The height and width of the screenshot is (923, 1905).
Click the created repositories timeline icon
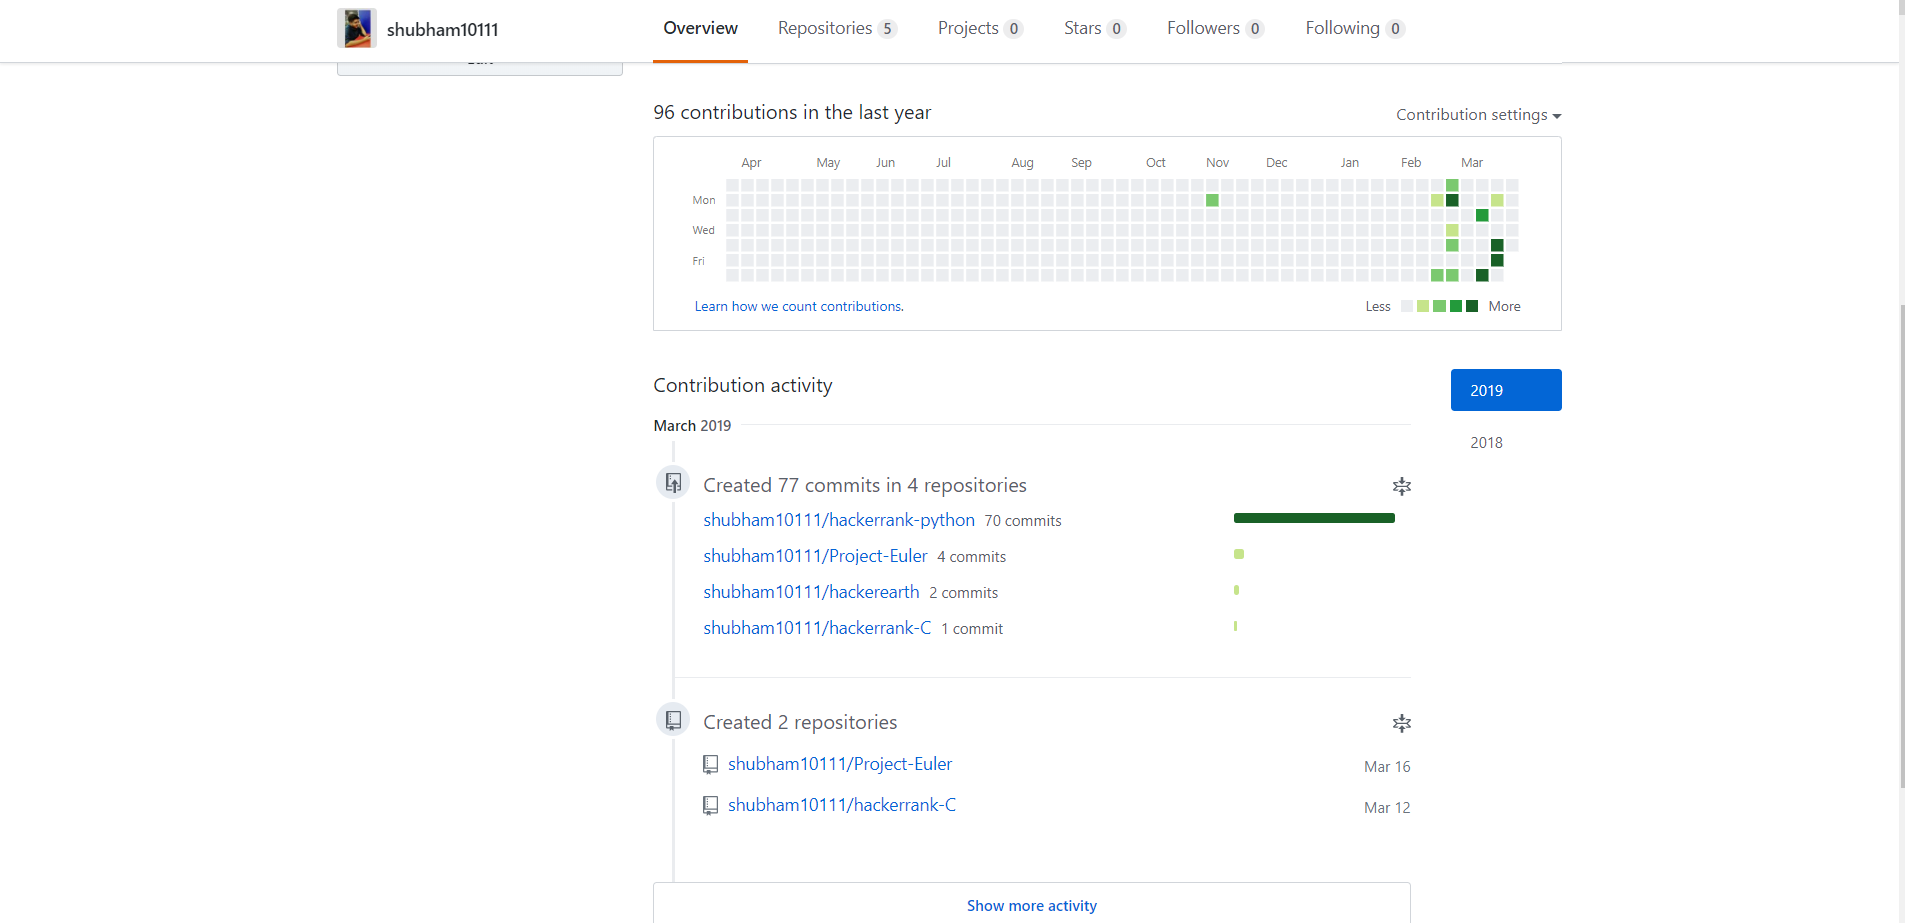(673, 720)
